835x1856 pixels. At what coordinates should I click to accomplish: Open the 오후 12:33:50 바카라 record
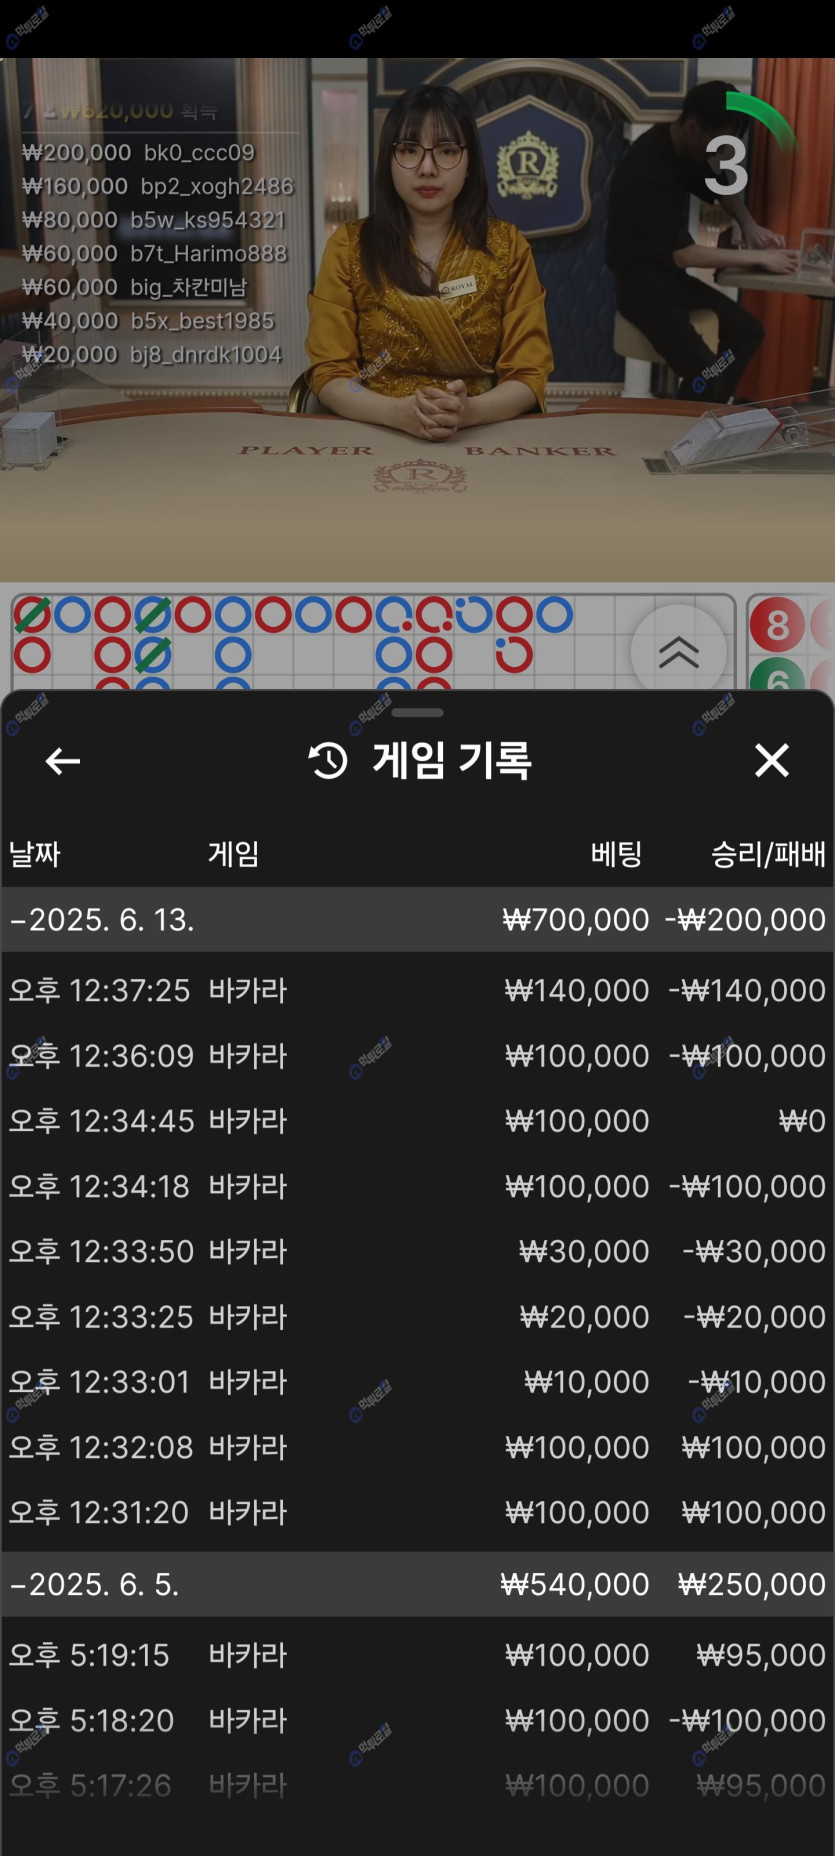tap(418, 1251)
